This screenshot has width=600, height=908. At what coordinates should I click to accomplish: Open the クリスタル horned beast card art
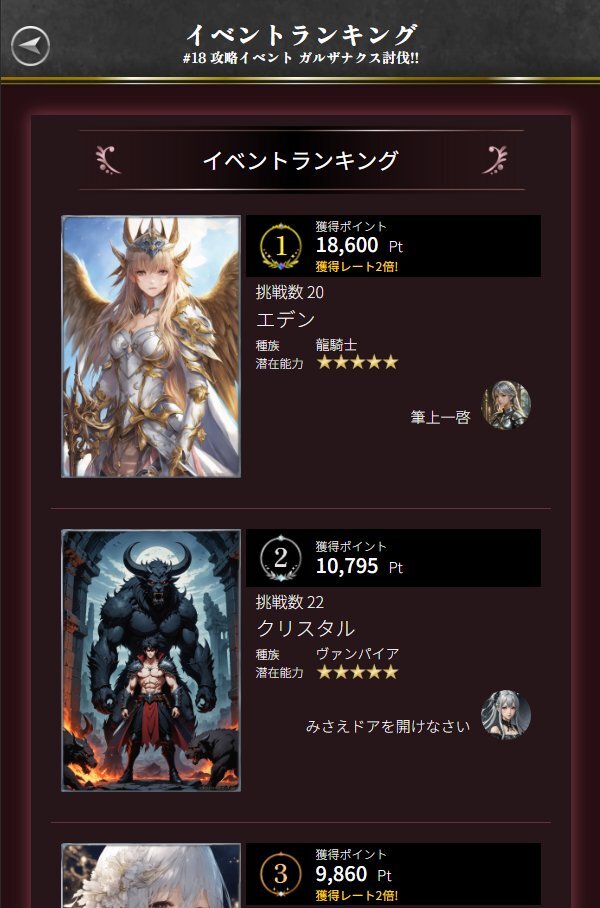(151, 660)
